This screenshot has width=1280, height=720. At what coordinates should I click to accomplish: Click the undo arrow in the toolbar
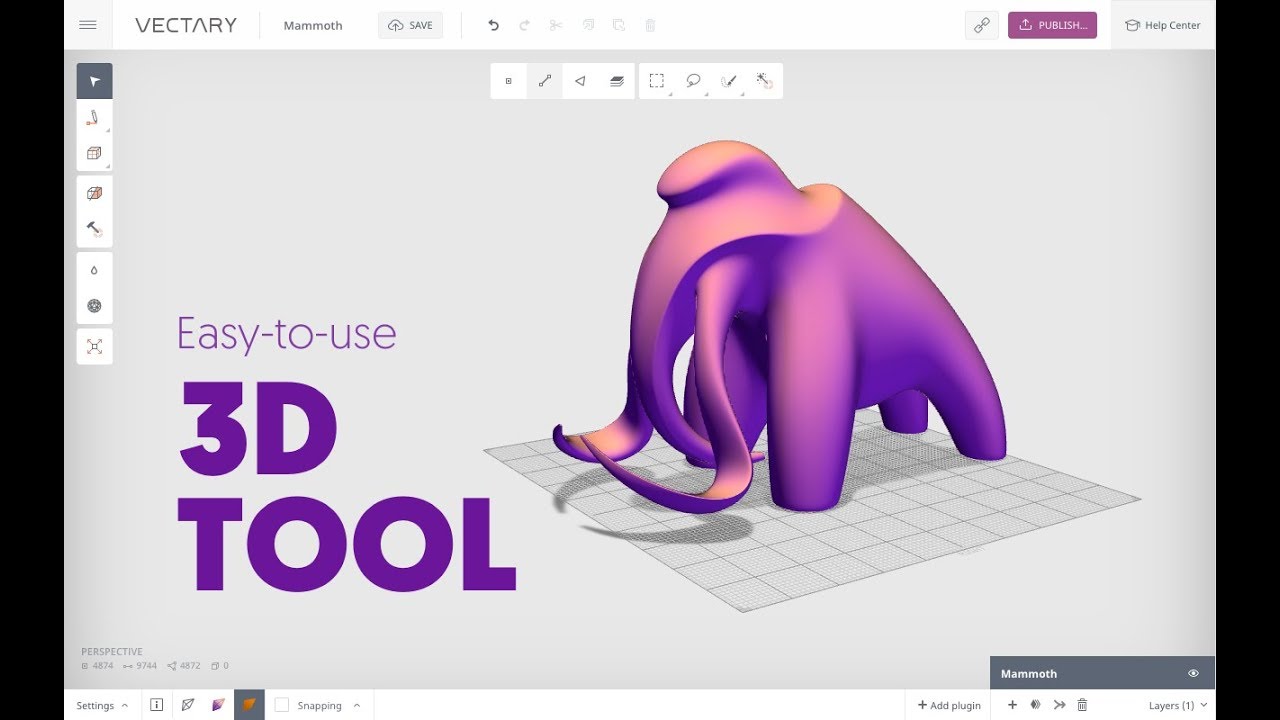pyautogui.click(x=492, y=25)
